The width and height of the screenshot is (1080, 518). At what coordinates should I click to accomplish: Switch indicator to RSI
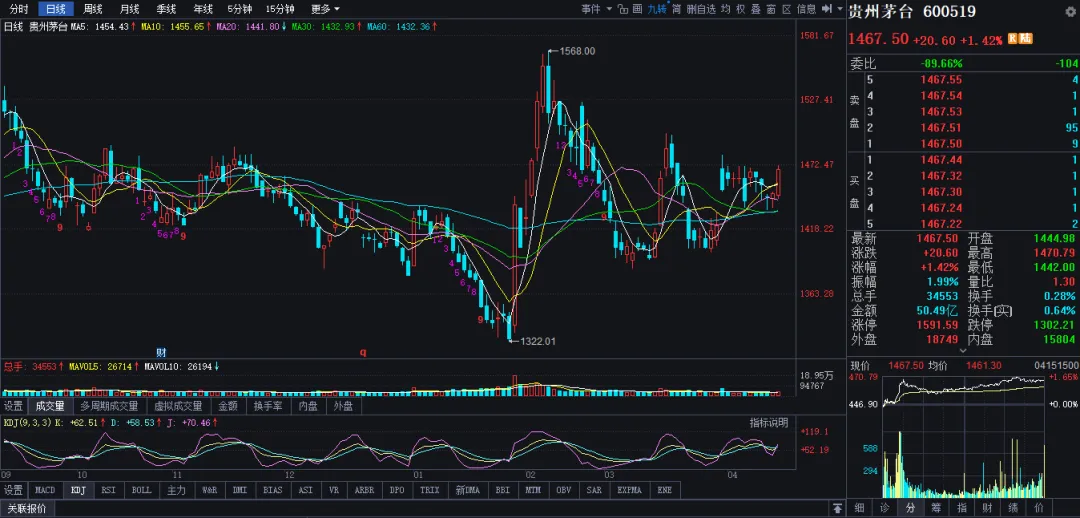(x=108, y=490)
